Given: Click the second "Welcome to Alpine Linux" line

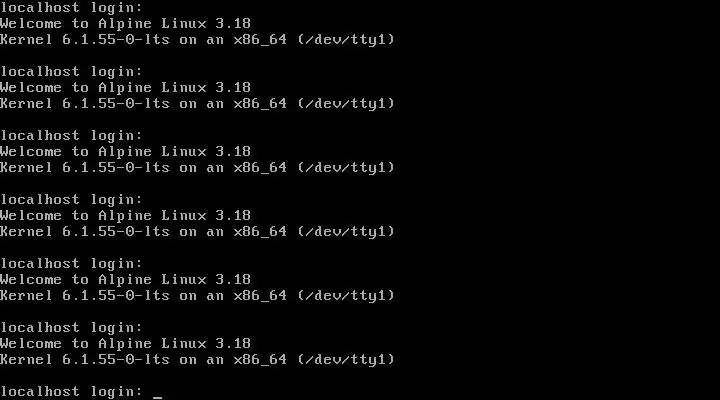Looking at the screenshot, I should [x=125, y=87].
